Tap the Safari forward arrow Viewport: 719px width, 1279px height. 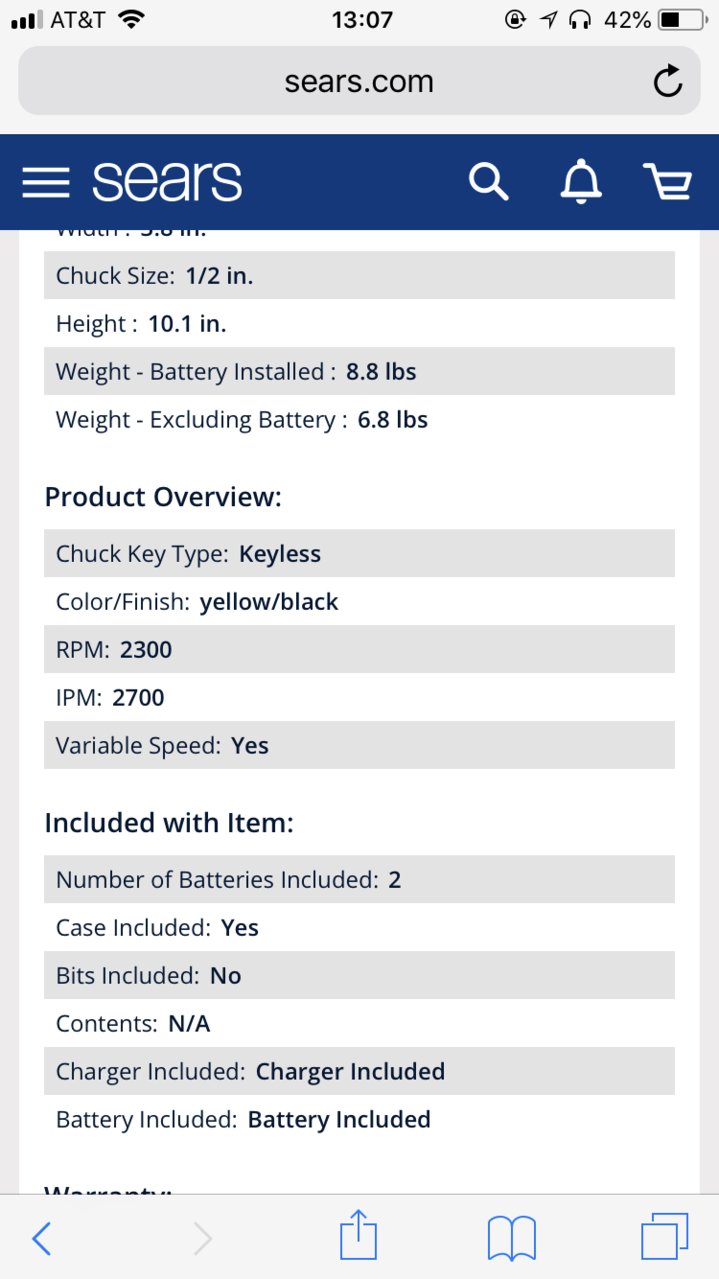[x=202, y=1239]
